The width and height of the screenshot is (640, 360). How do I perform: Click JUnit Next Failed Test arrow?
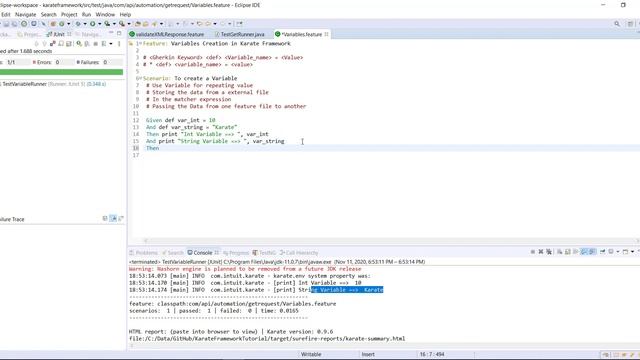37,44
